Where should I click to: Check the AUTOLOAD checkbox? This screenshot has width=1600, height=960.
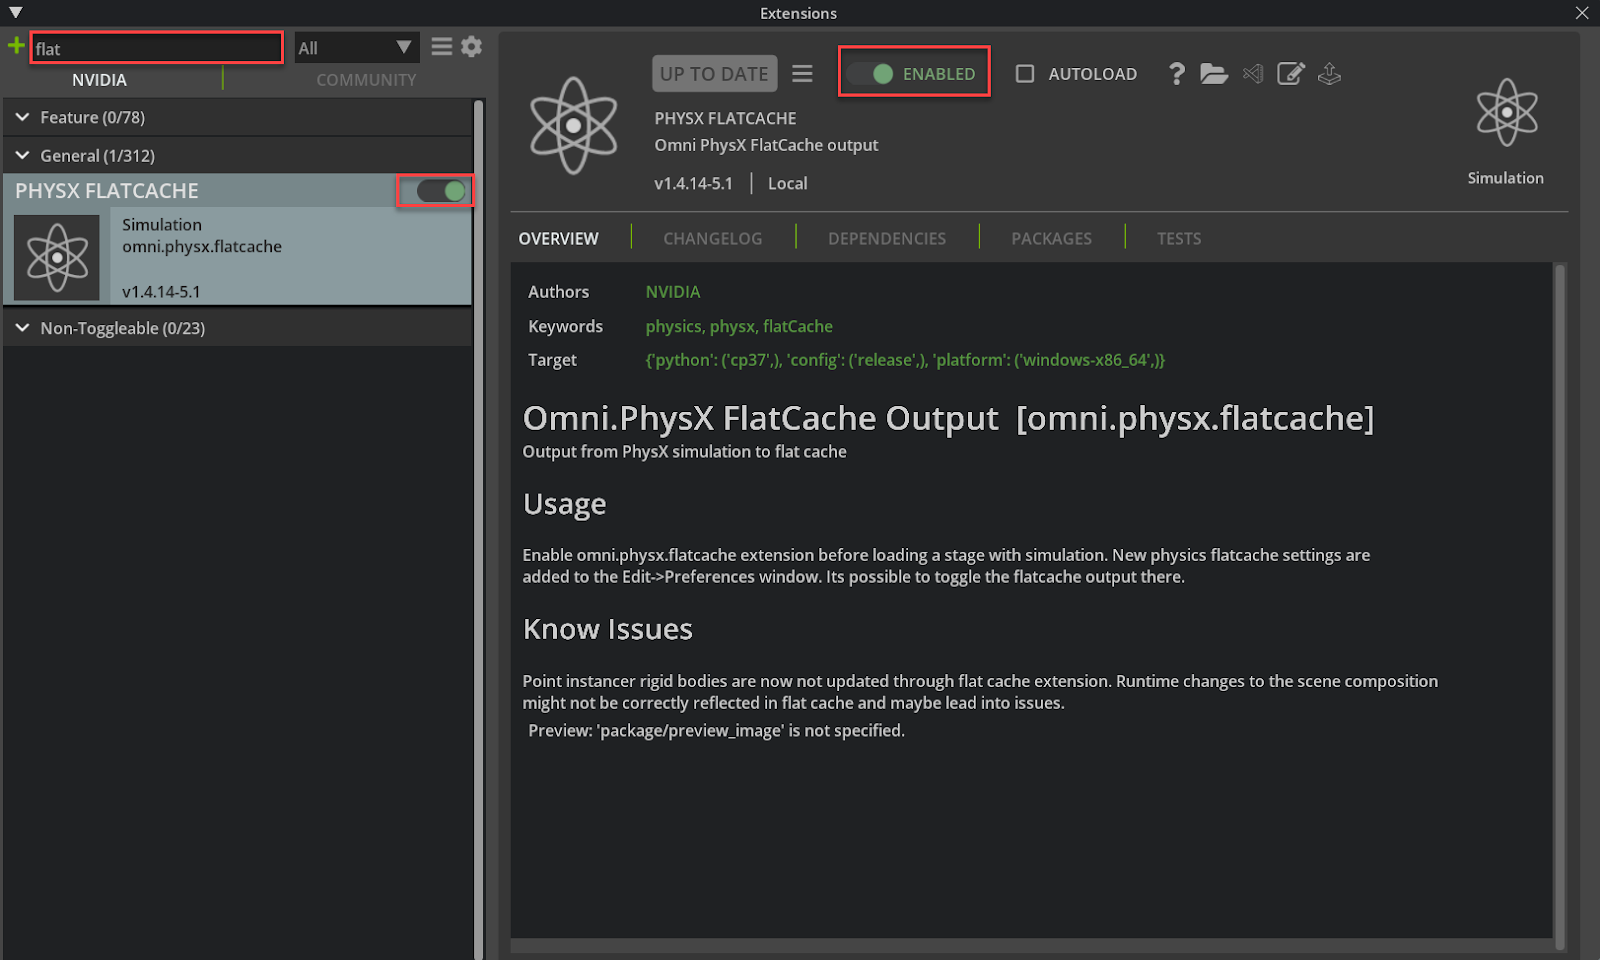1025,74
